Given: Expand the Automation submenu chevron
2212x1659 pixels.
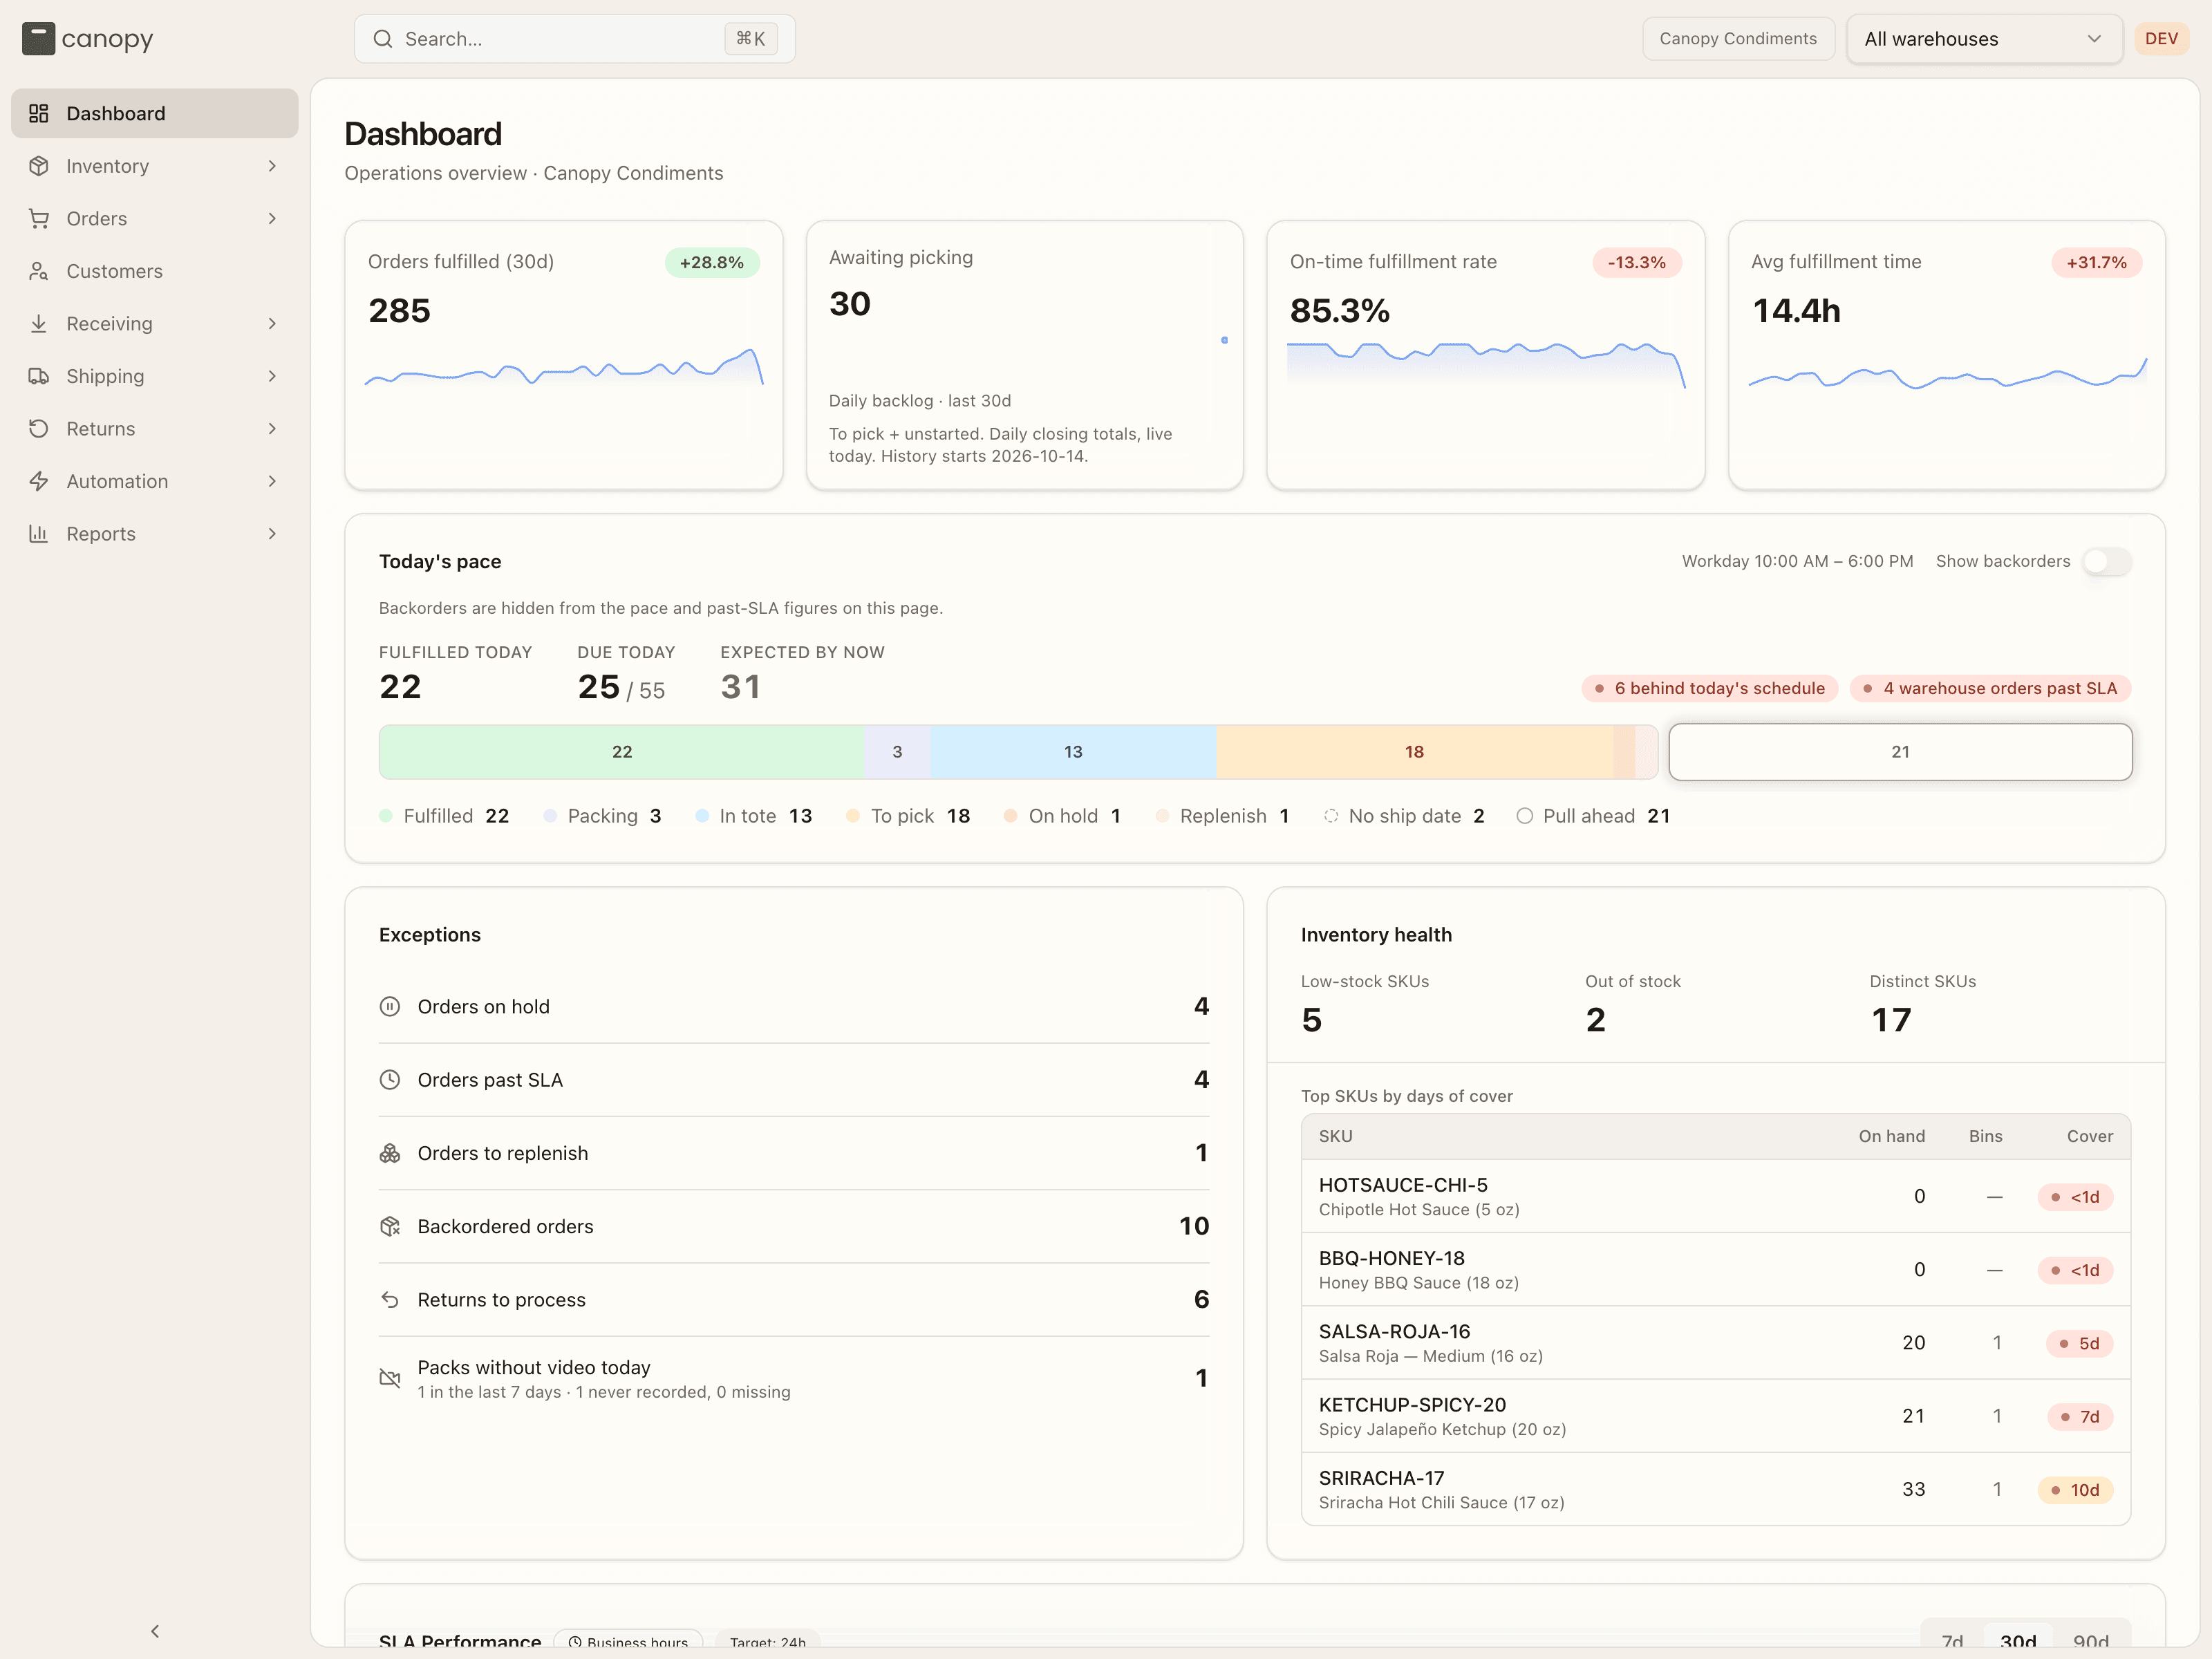Looking at the screenshot, I should click(272, 481).
